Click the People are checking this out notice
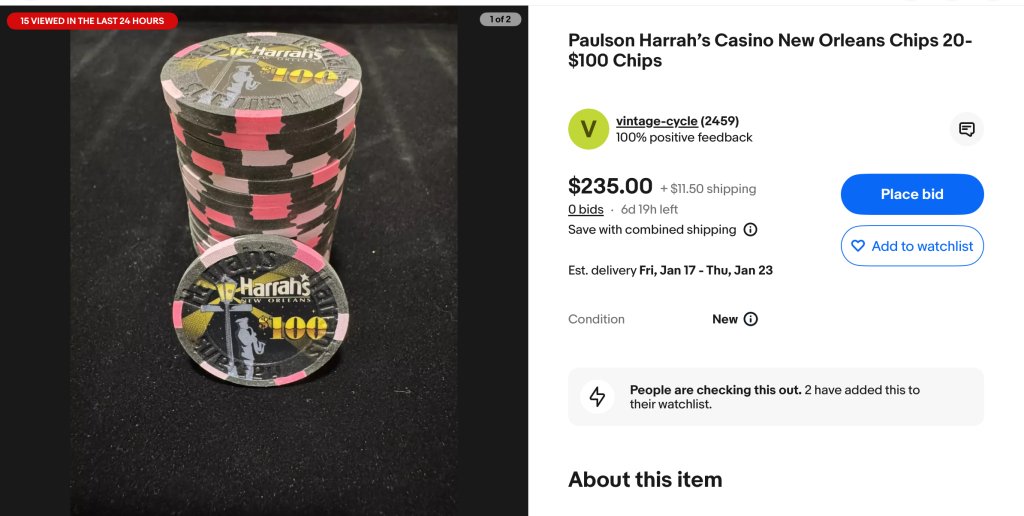1024x516 pixels. tap(776, 396)
